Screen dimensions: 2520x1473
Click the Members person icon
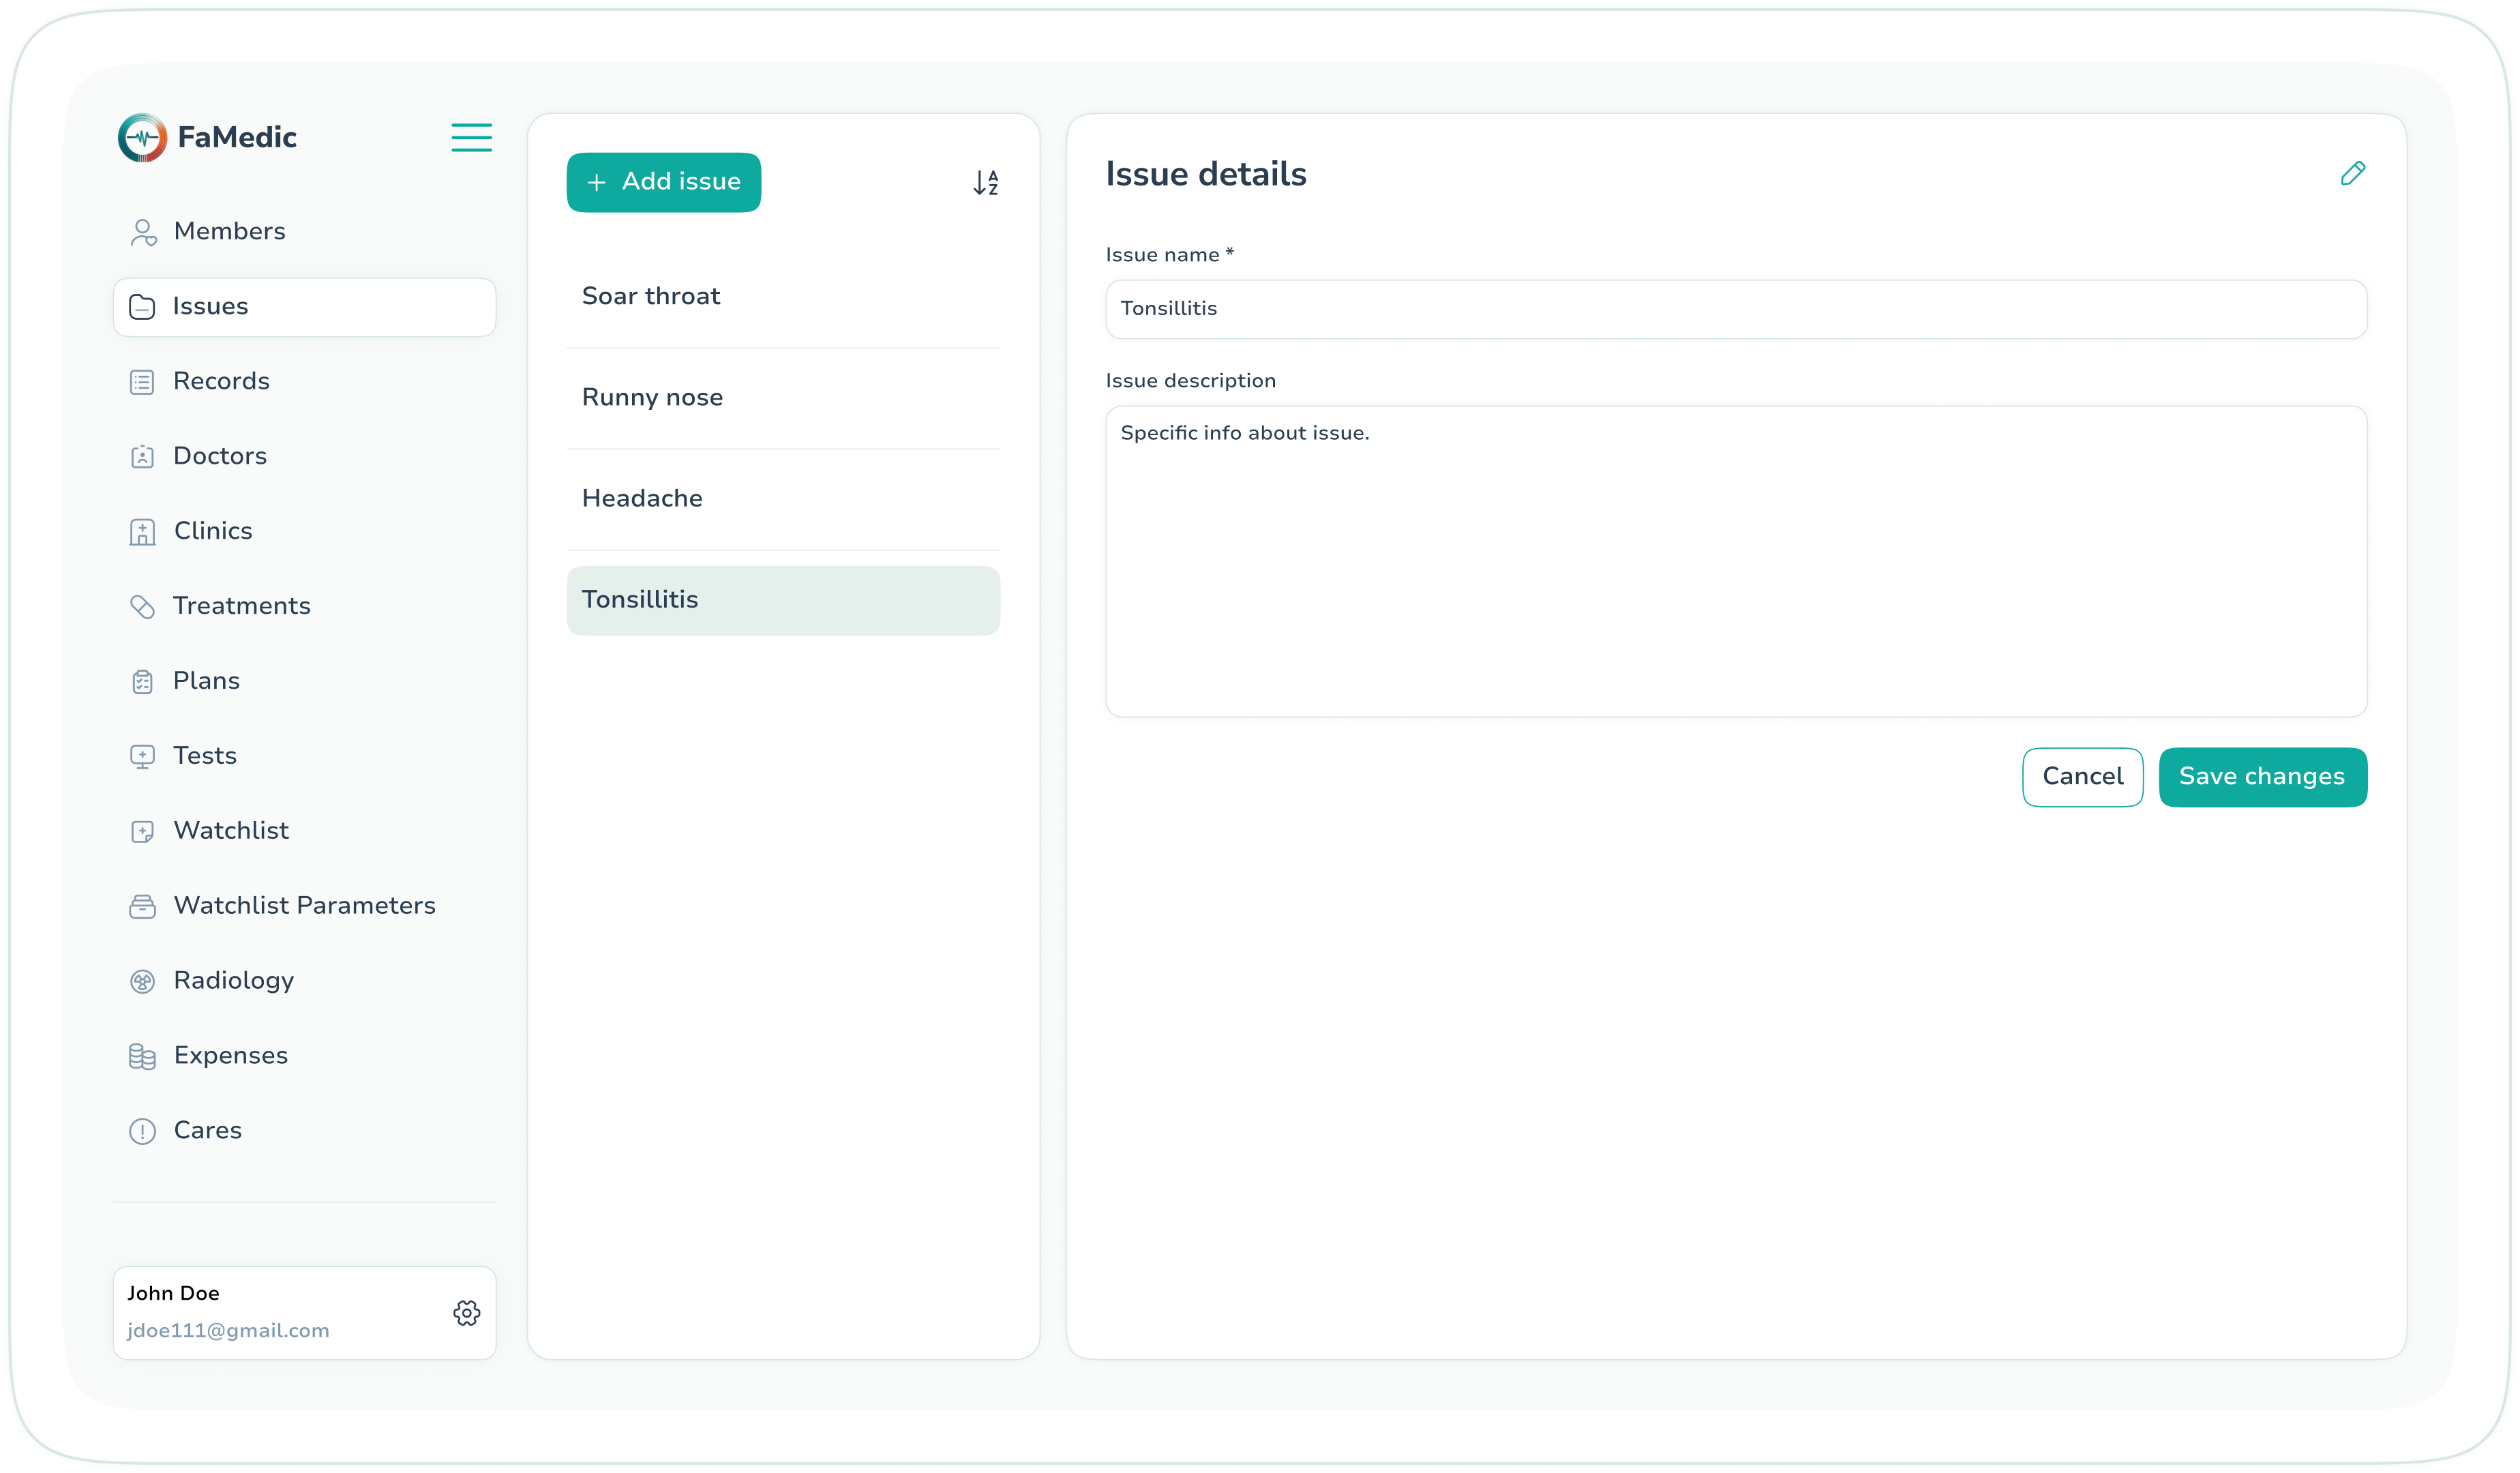pos(143,232)
